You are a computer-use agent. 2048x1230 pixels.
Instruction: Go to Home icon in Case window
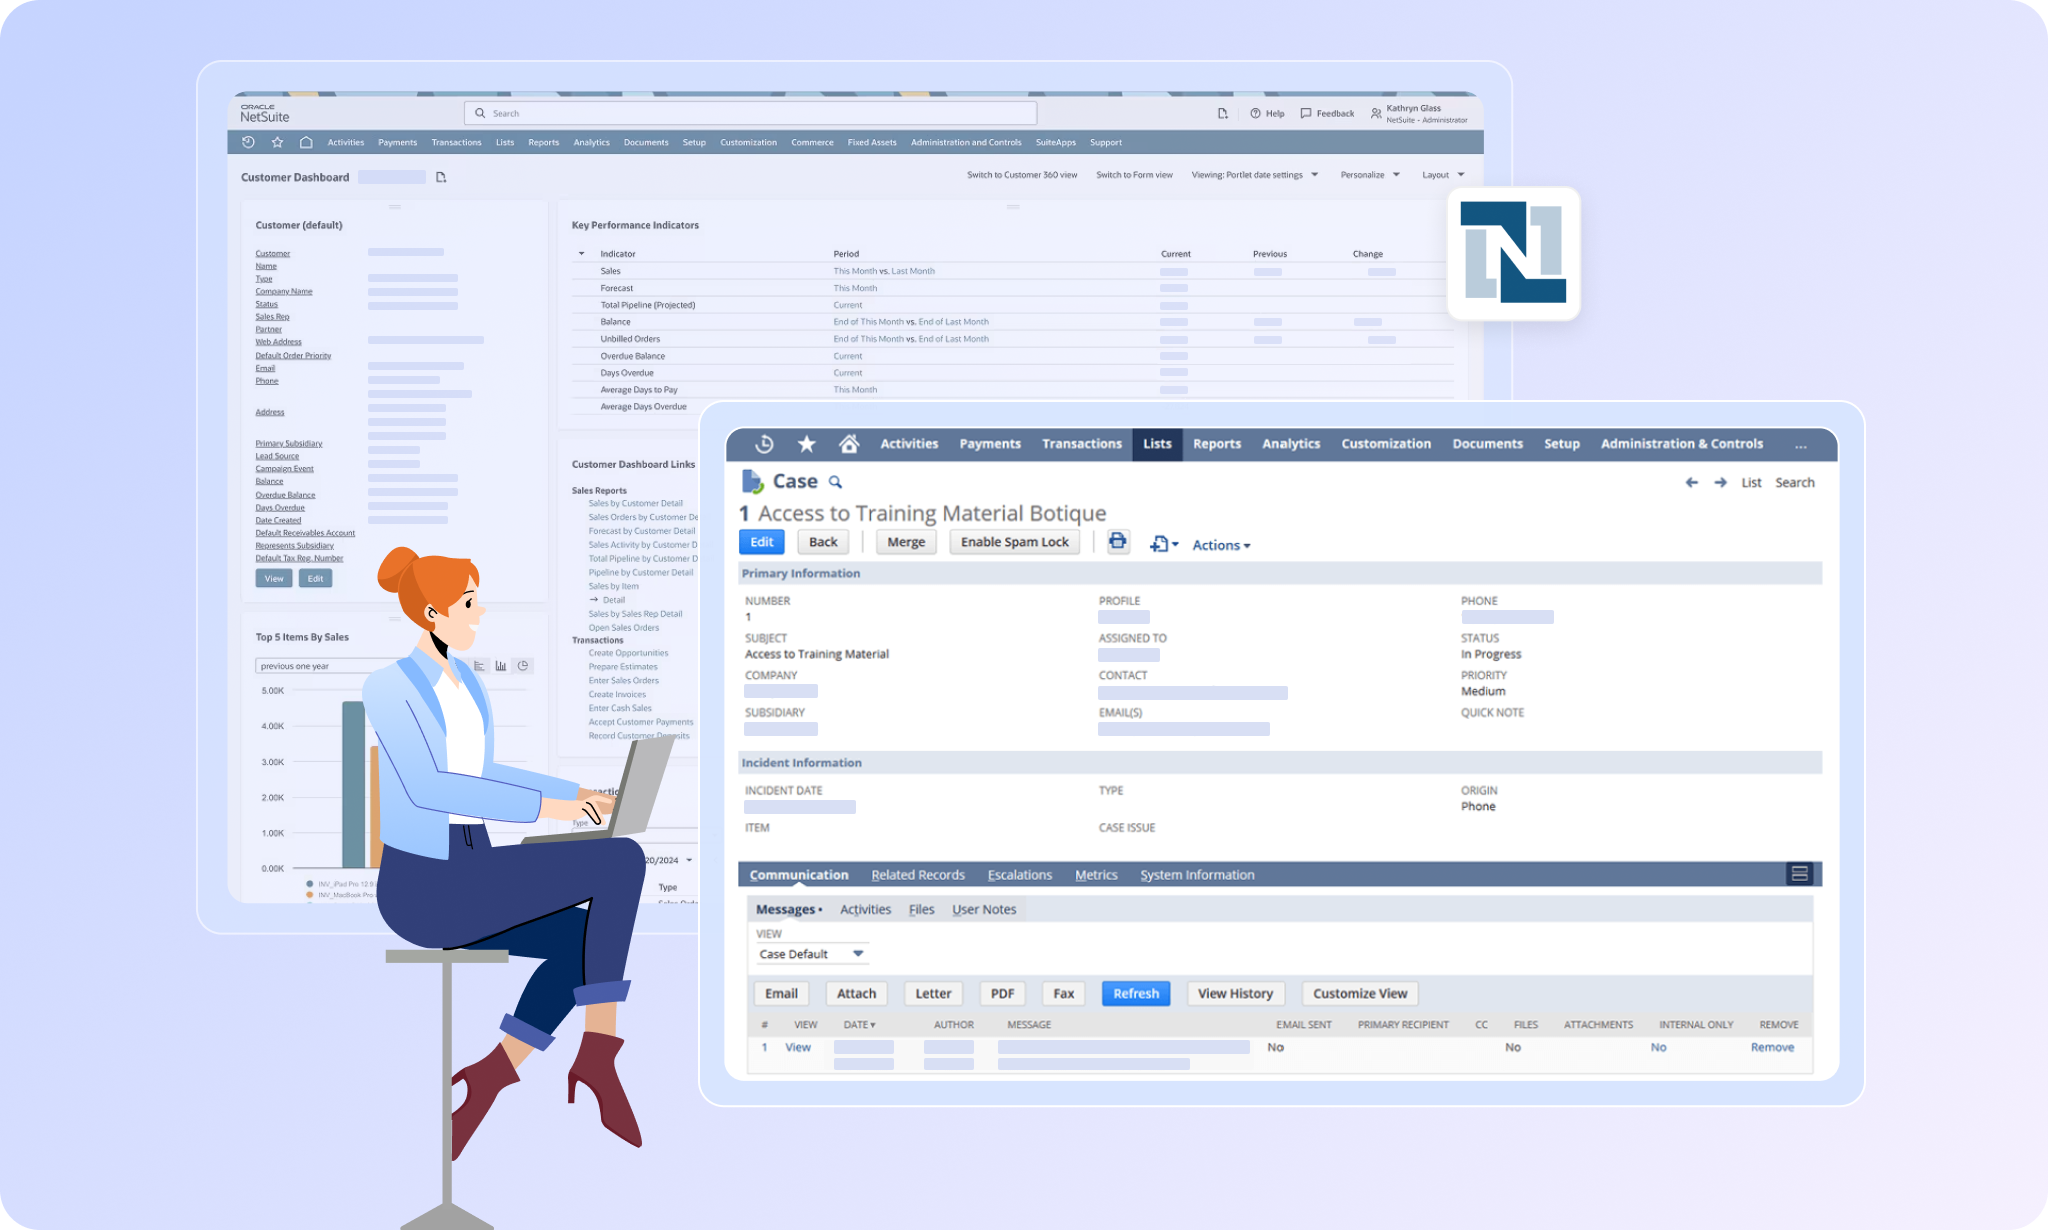point(849,444)
